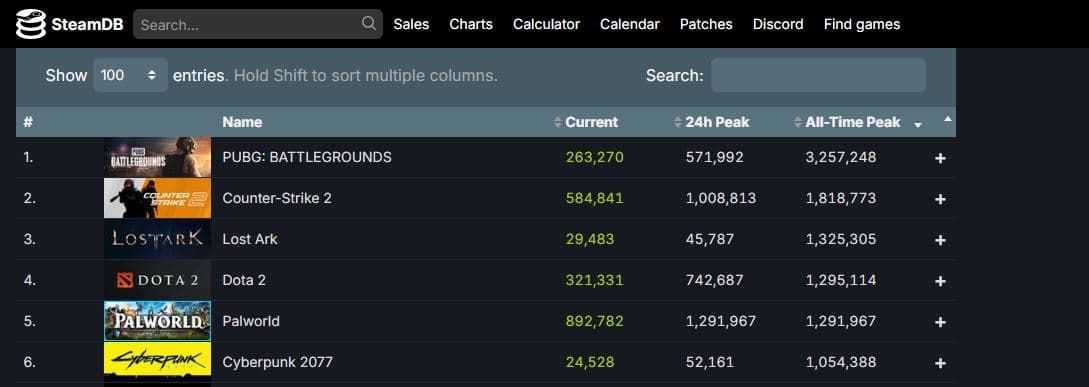
Task: Sort table by Current players column
Action: click(591, 122)
